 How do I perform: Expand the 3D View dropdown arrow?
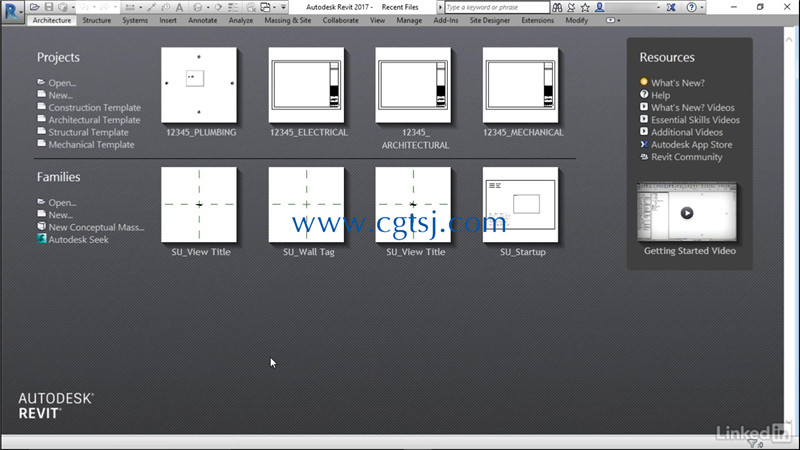point(208,7)
